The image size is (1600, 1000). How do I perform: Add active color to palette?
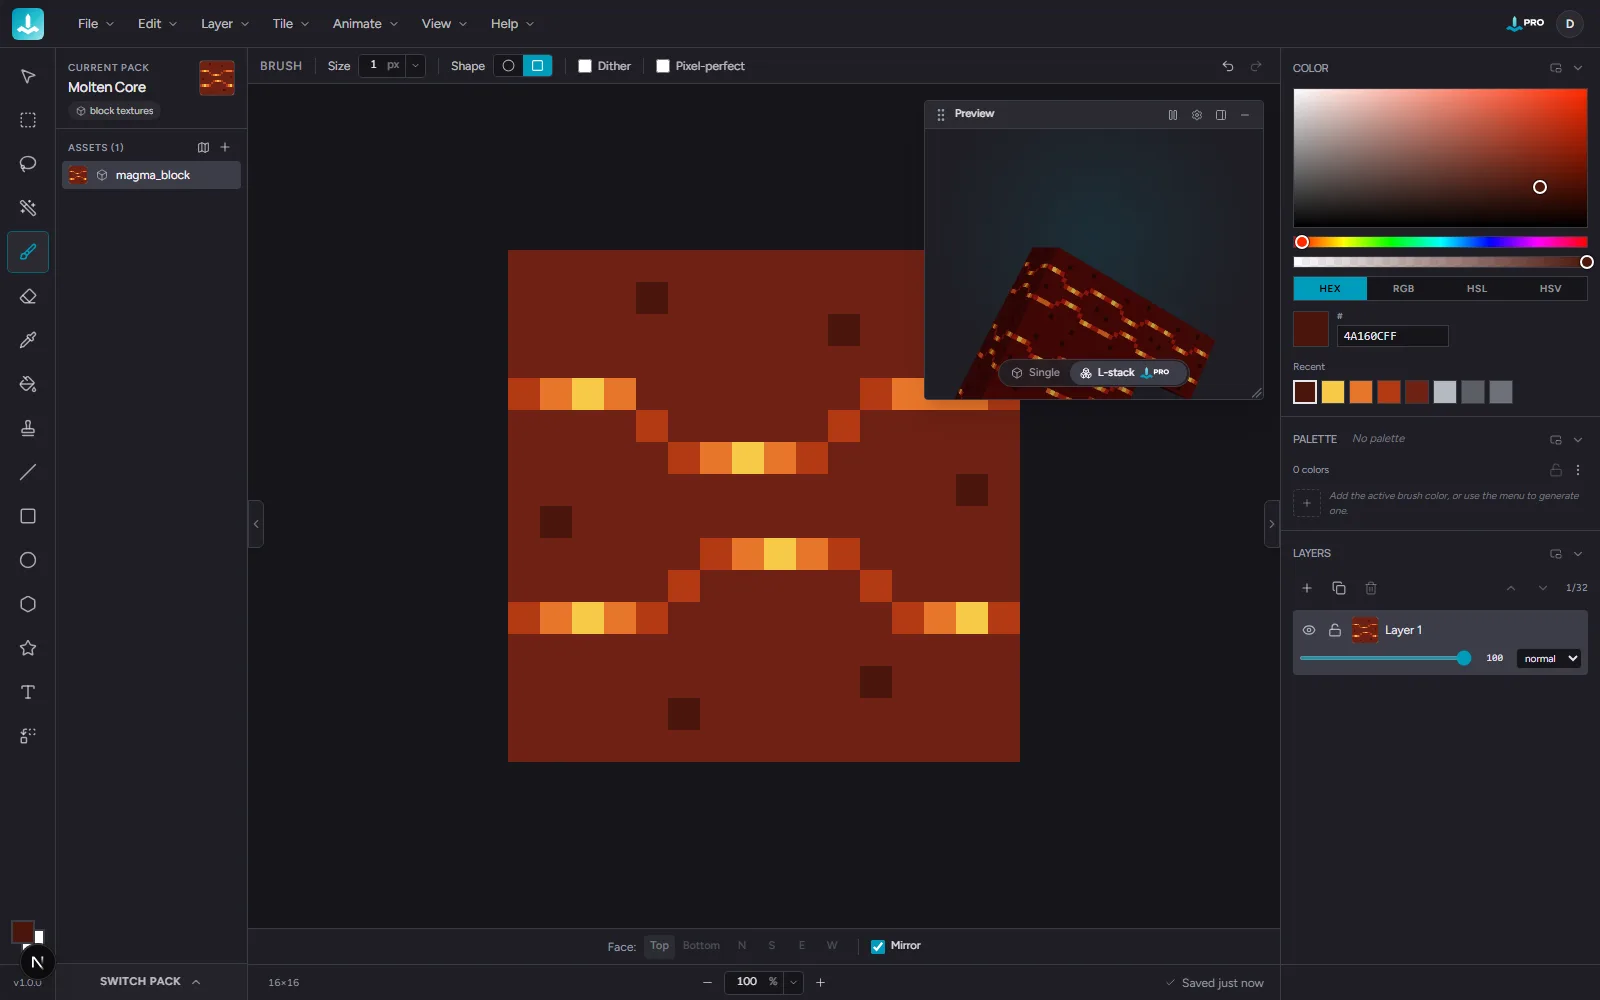click(x=1307, y=503)
